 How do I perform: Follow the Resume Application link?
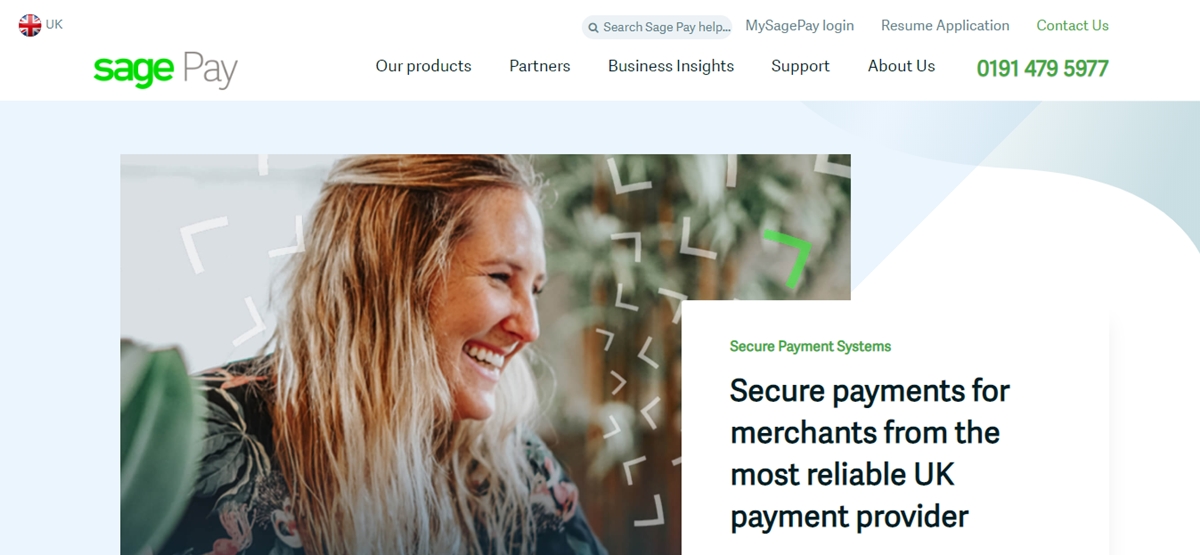tap(945, 26)
